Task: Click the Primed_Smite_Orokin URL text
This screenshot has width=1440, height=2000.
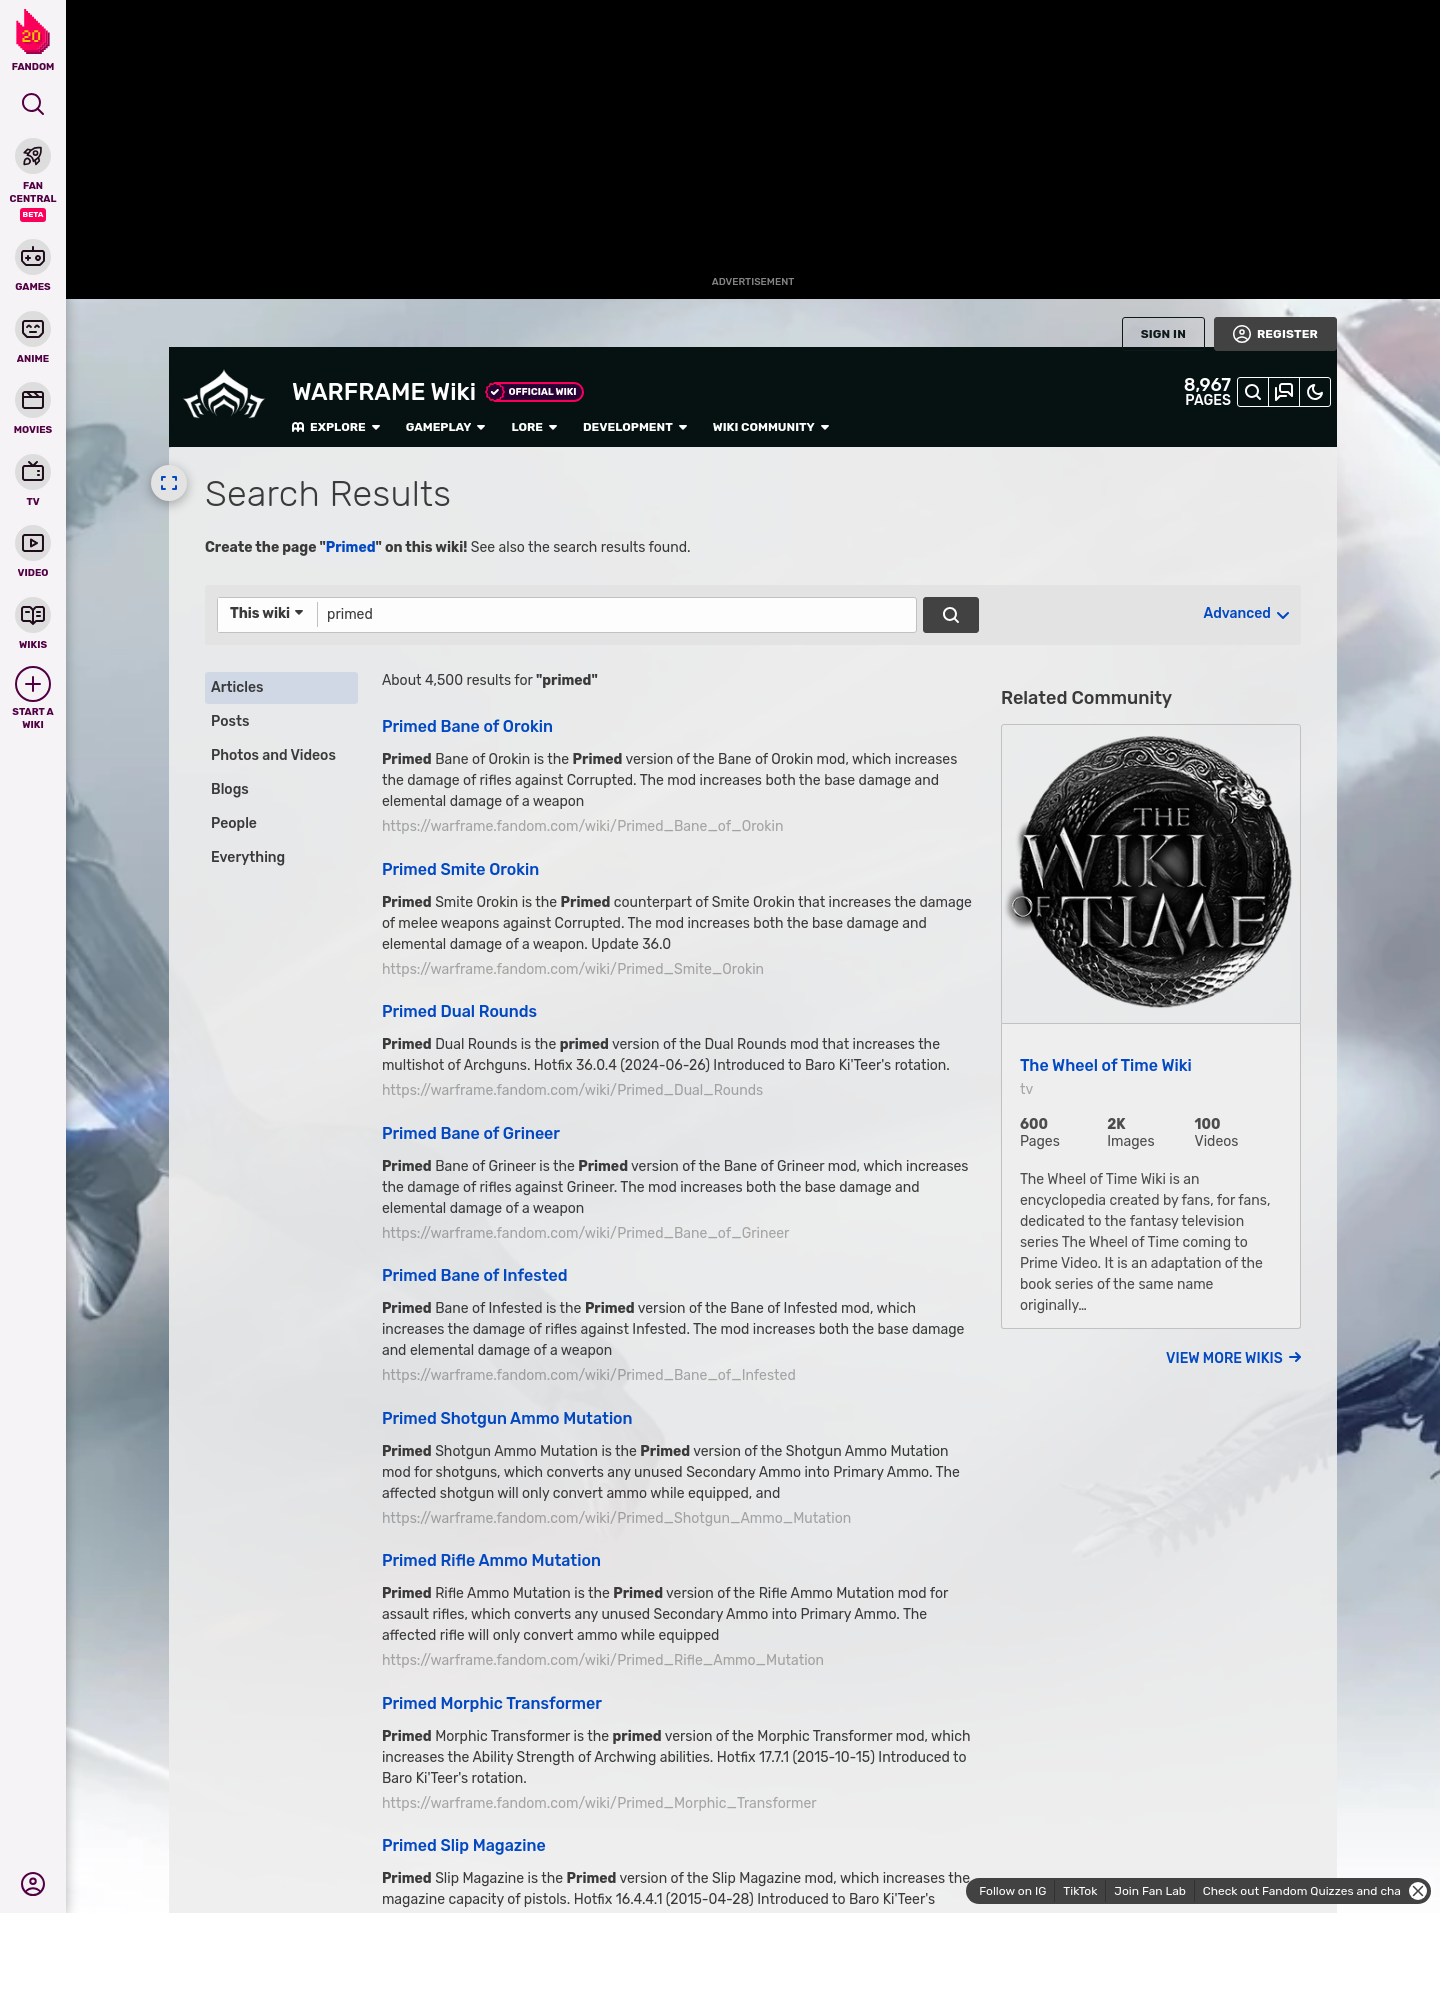Action: coord(572,969)
